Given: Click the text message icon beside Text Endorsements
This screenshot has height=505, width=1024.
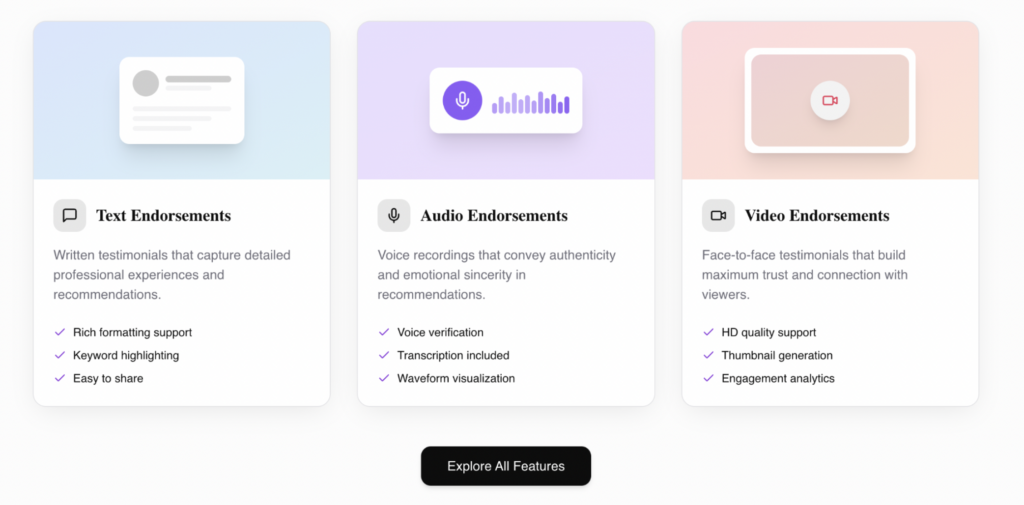Looking at the screenshot, I should point(70,215).
